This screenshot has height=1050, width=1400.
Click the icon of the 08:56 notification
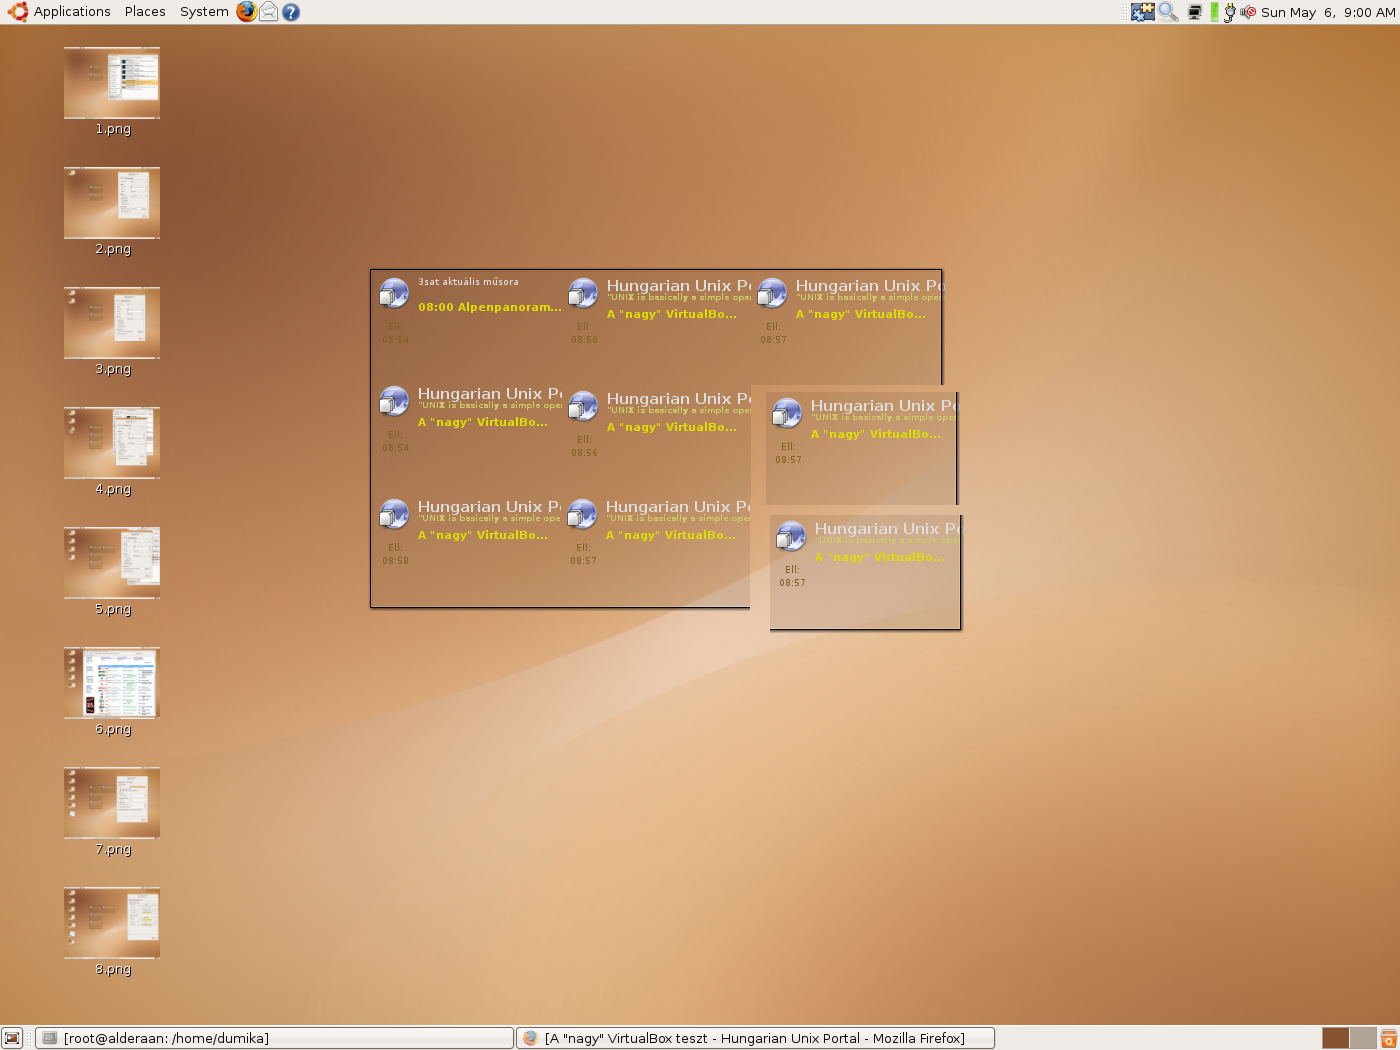coord(583,406)
